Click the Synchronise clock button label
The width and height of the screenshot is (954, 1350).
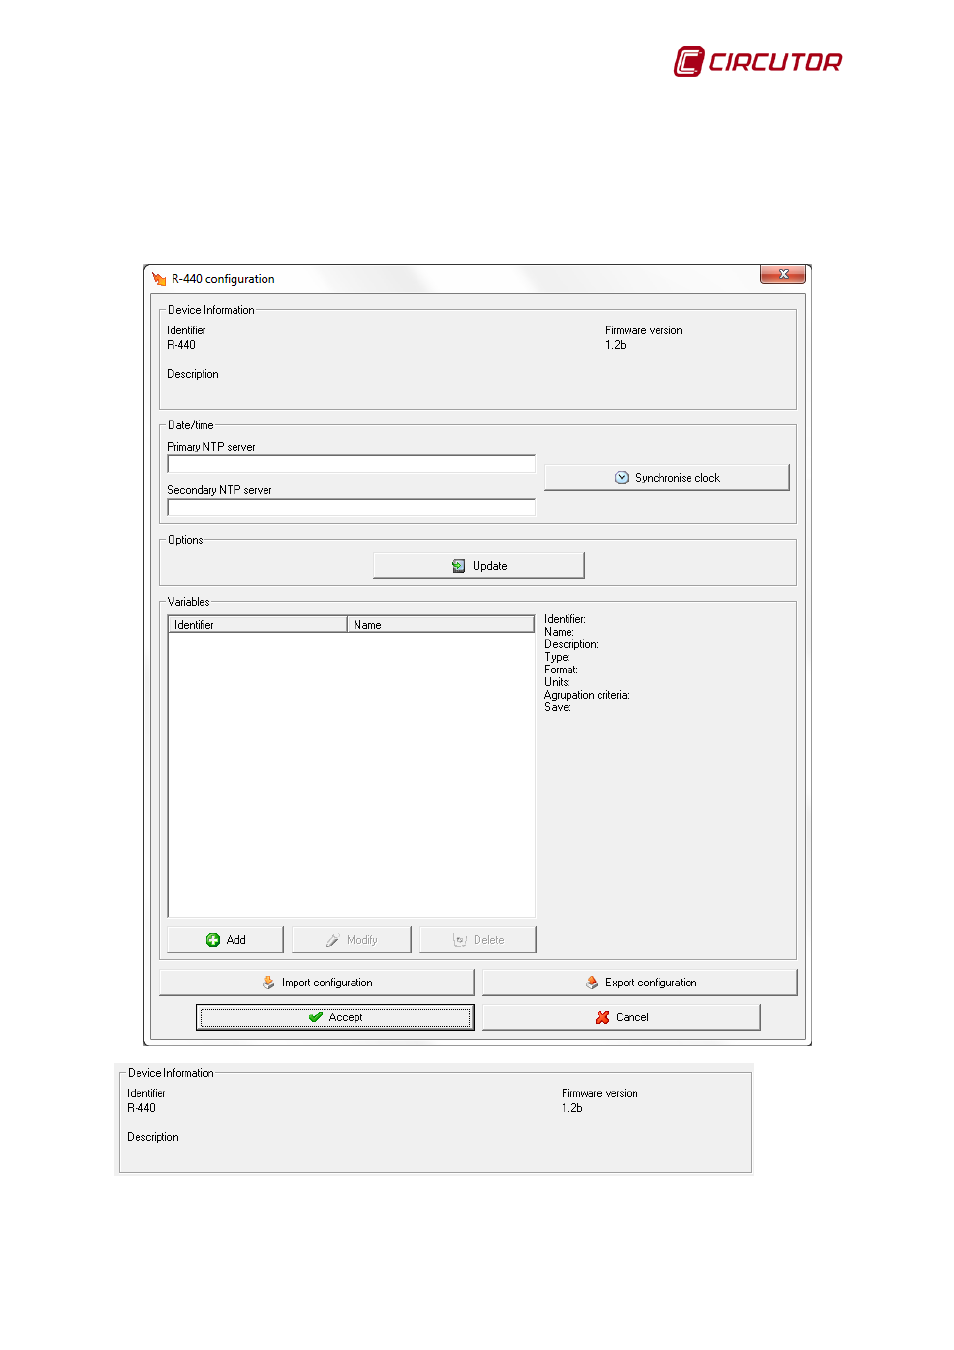click(677, 478)
